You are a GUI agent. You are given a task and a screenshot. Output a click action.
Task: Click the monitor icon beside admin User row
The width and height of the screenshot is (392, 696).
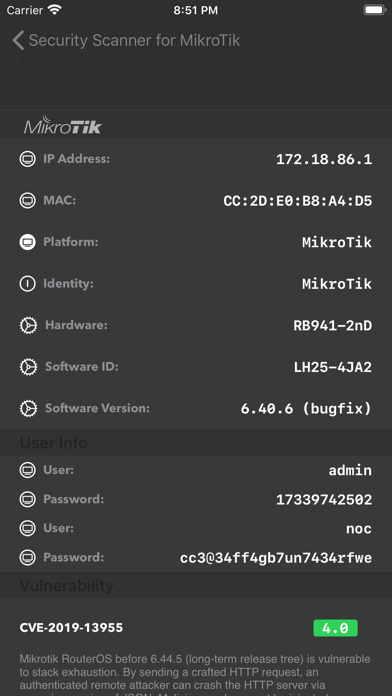(28, 470)
